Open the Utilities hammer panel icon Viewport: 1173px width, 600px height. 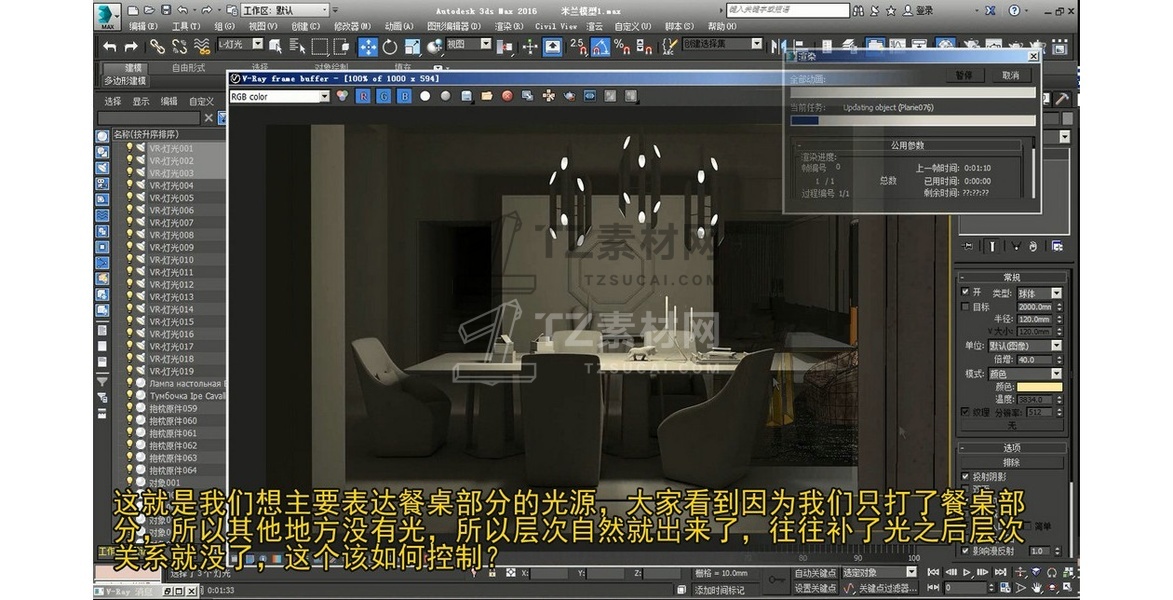click(1062, 99)
